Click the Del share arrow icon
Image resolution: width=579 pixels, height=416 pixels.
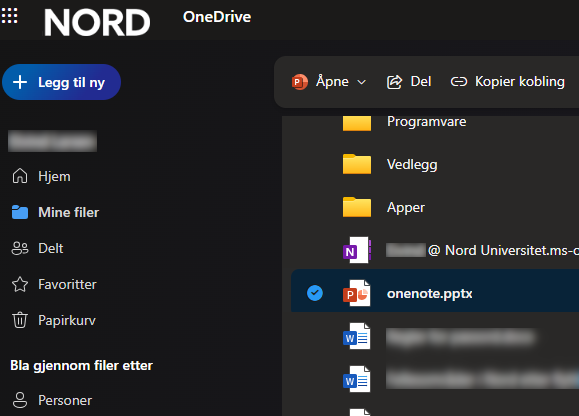coord(394,82)
